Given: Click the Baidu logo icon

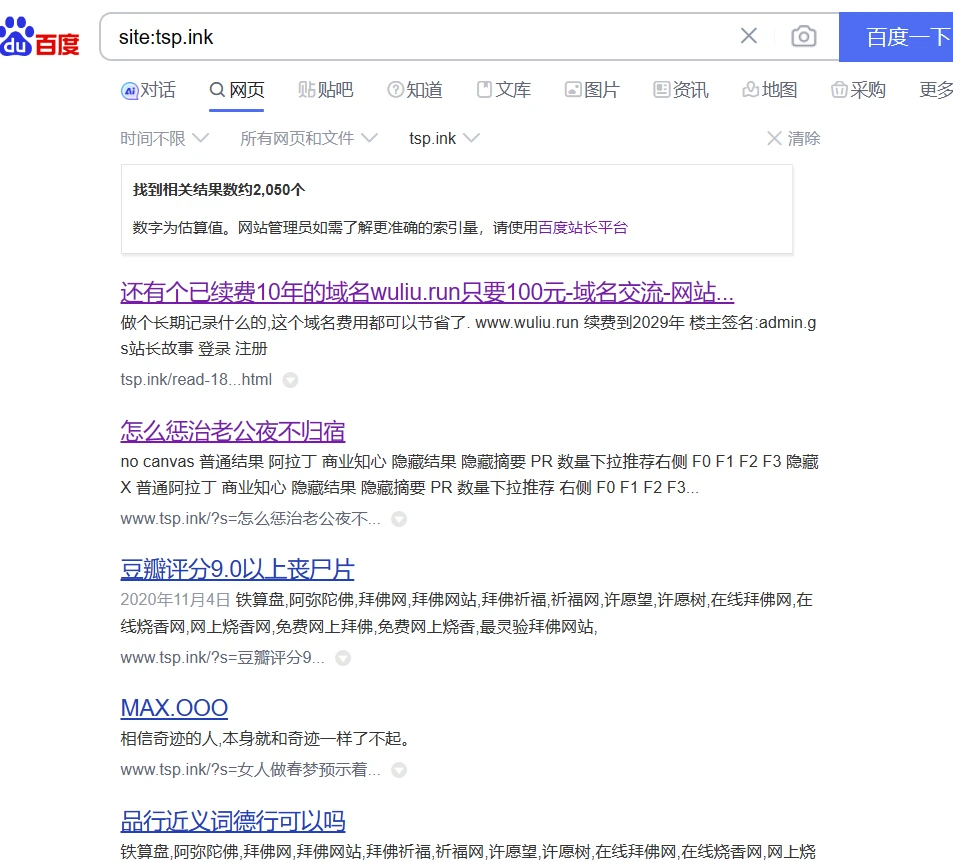Looking at the screenshot, I should (40, 38).
